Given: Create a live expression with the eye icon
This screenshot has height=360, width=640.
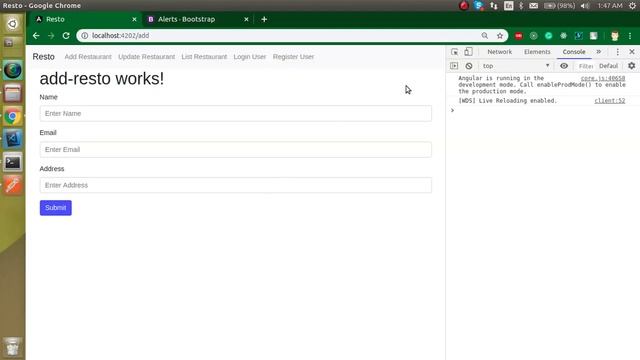Looking at the screenshot, I should pyautogui.click(x=564, y=66).
